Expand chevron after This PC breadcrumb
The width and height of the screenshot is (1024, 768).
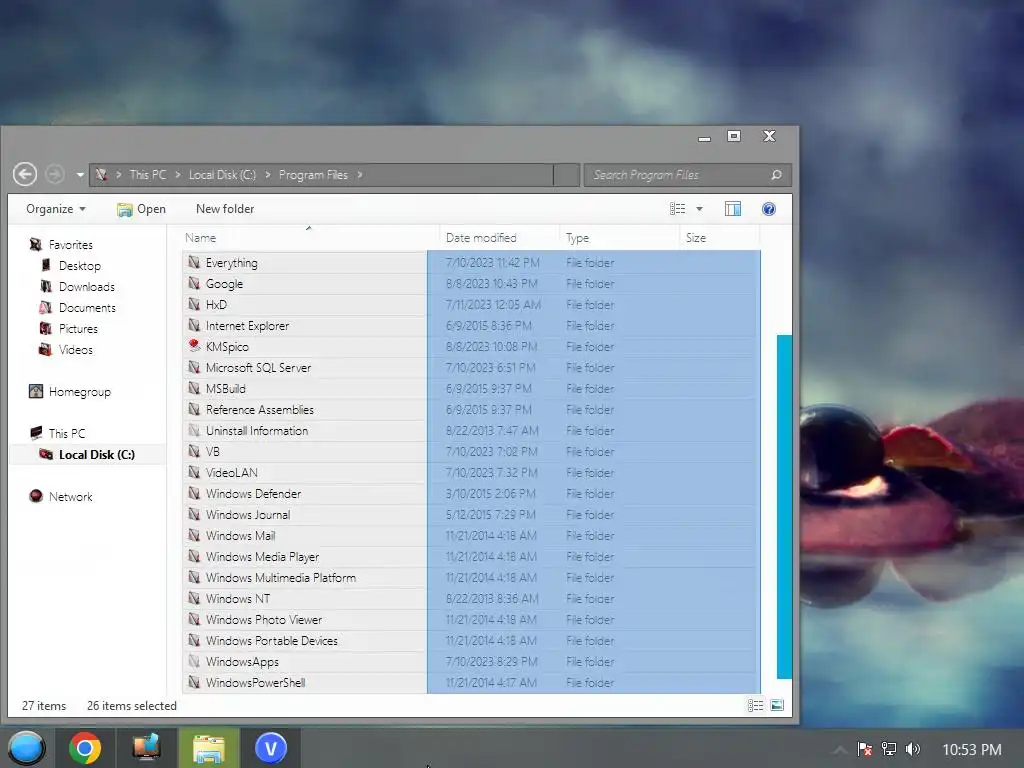pos(178,175)
